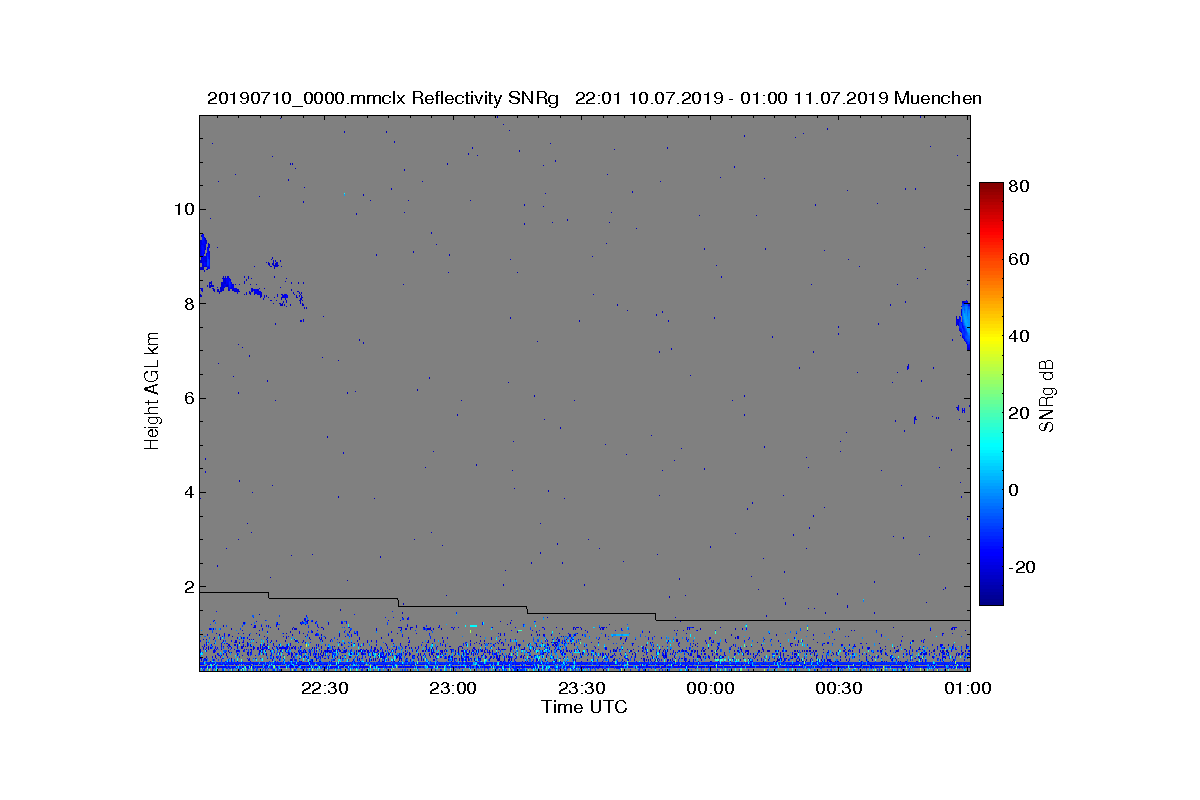Click the height tick label 6
The width and height of the screenshot is (1200, 800).
click(187, 398)
